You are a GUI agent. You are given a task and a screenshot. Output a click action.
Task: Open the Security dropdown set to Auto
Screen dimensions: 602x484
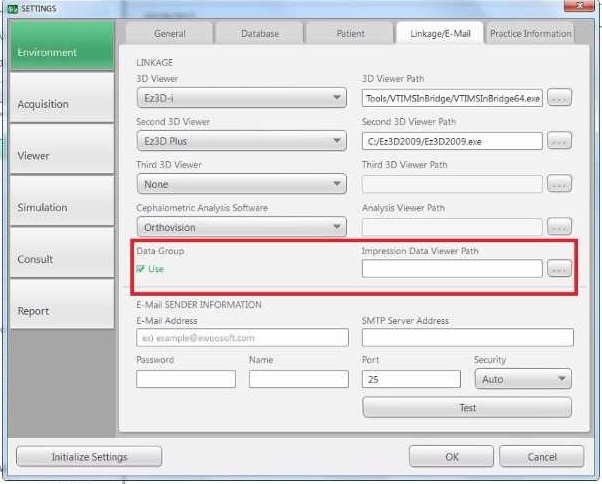[523, 379]
